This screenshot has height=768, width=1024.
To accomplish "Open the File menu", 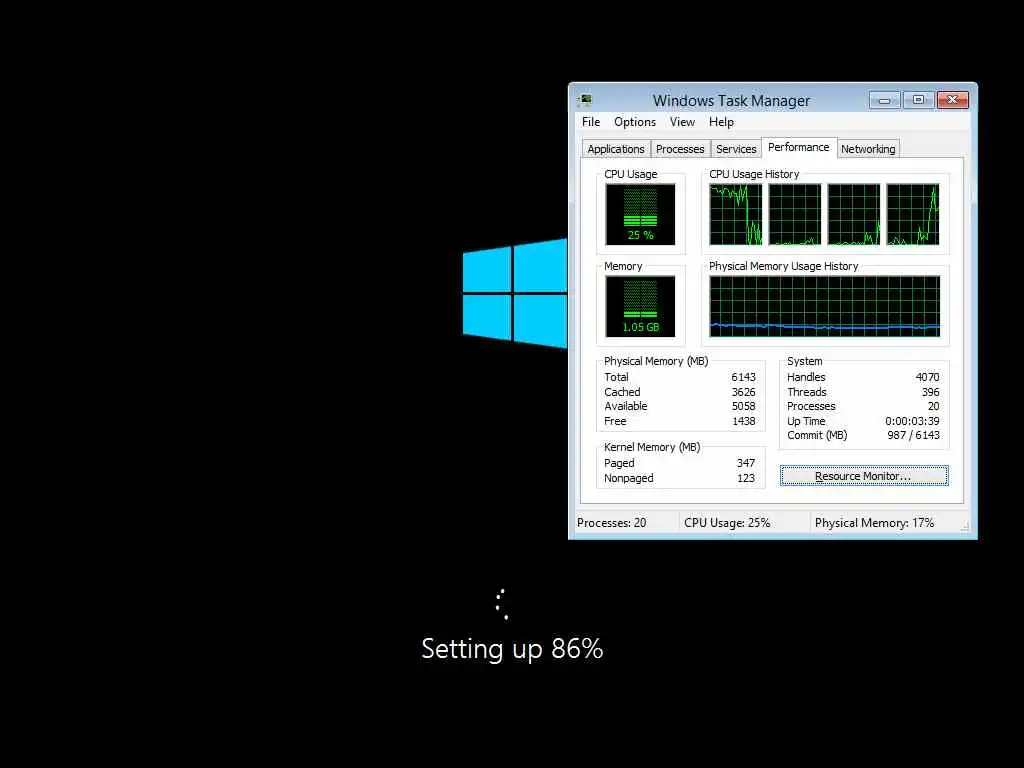I will [591, 122].
